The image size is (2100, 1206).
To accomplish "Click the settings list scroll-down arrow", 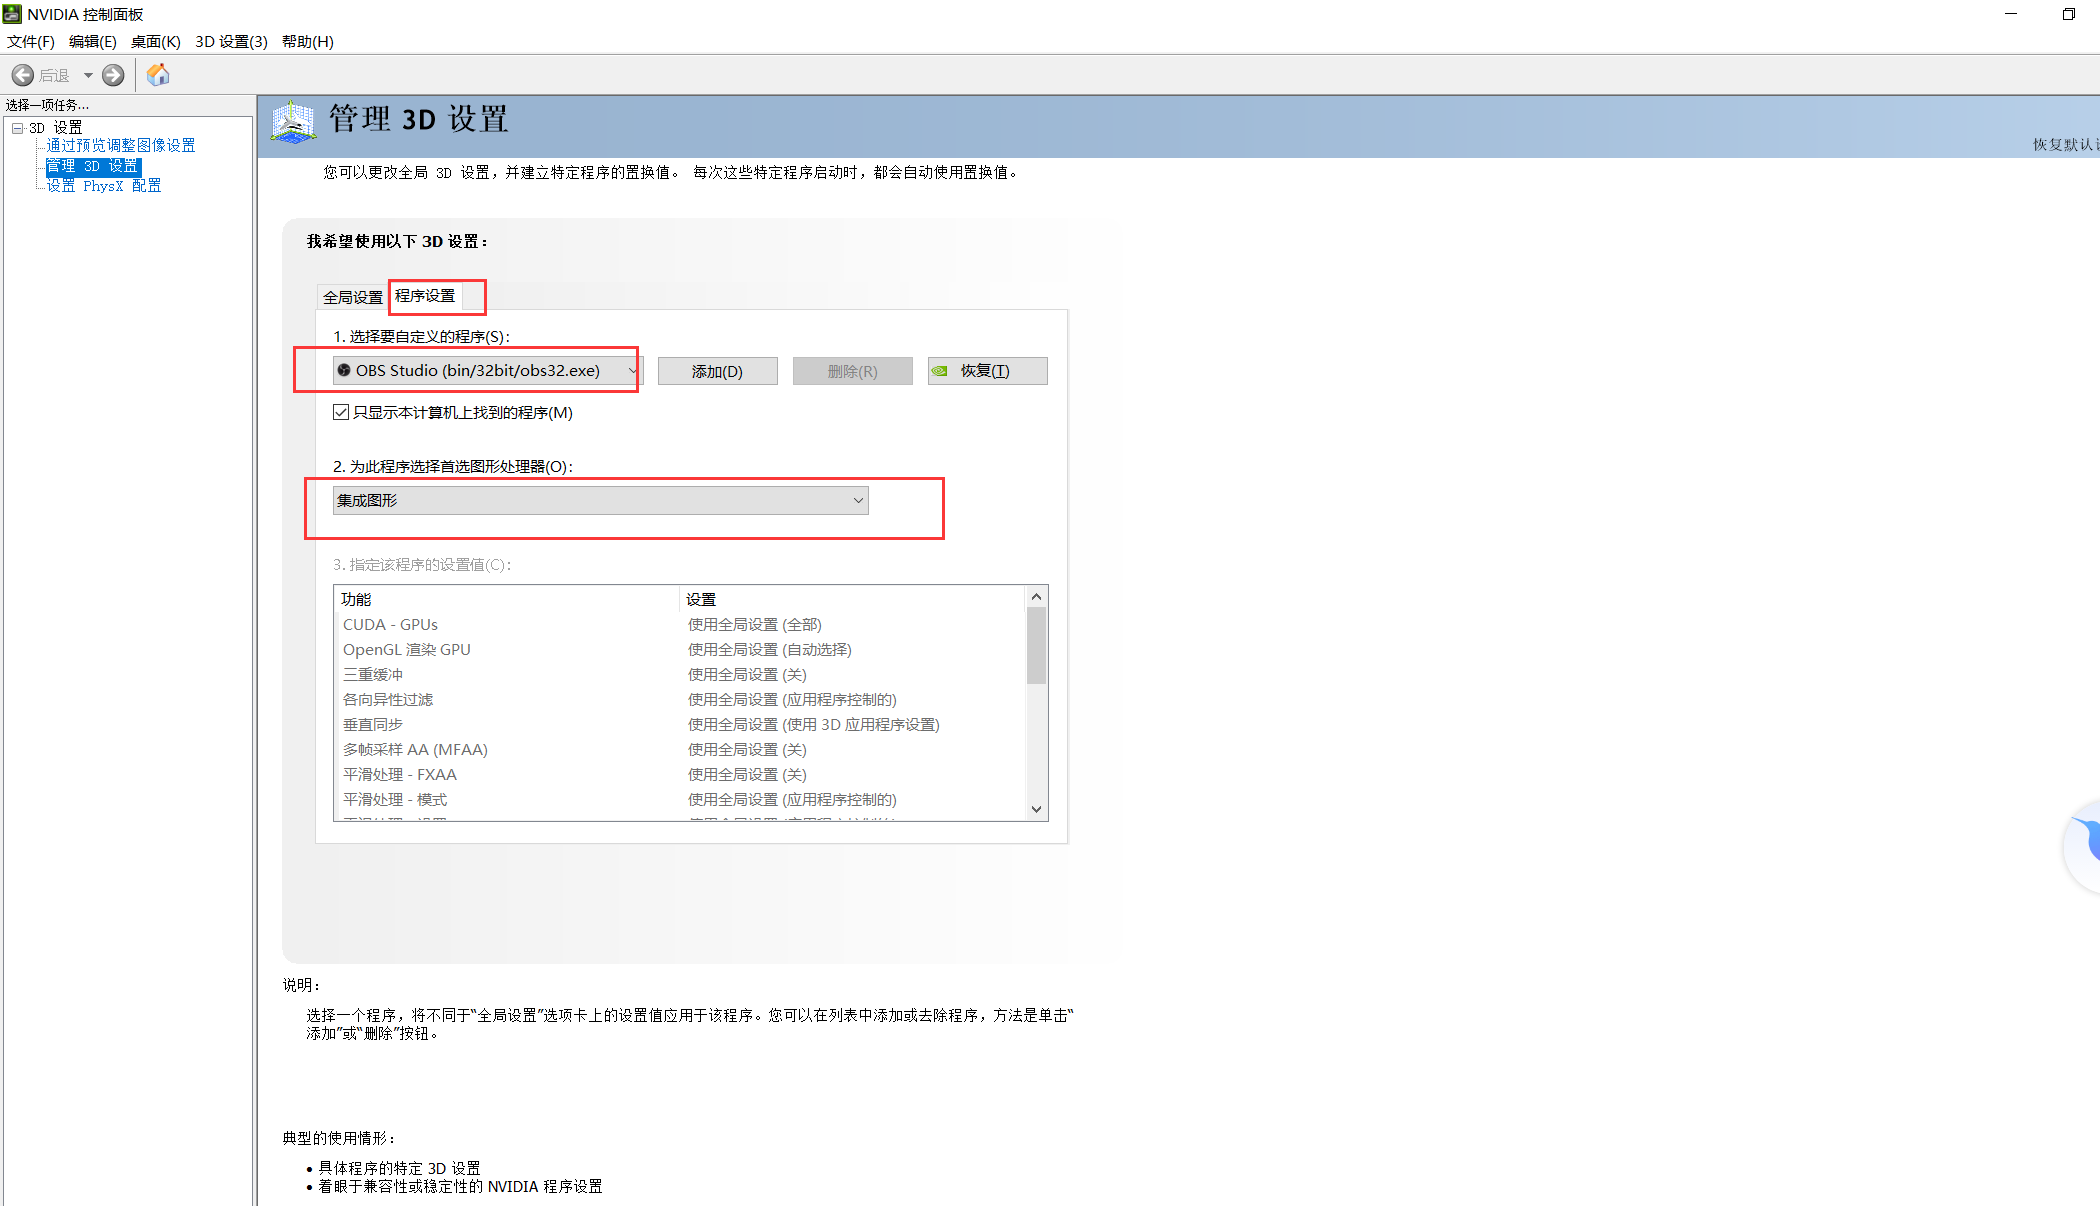I will click(x=1036, y=809).
